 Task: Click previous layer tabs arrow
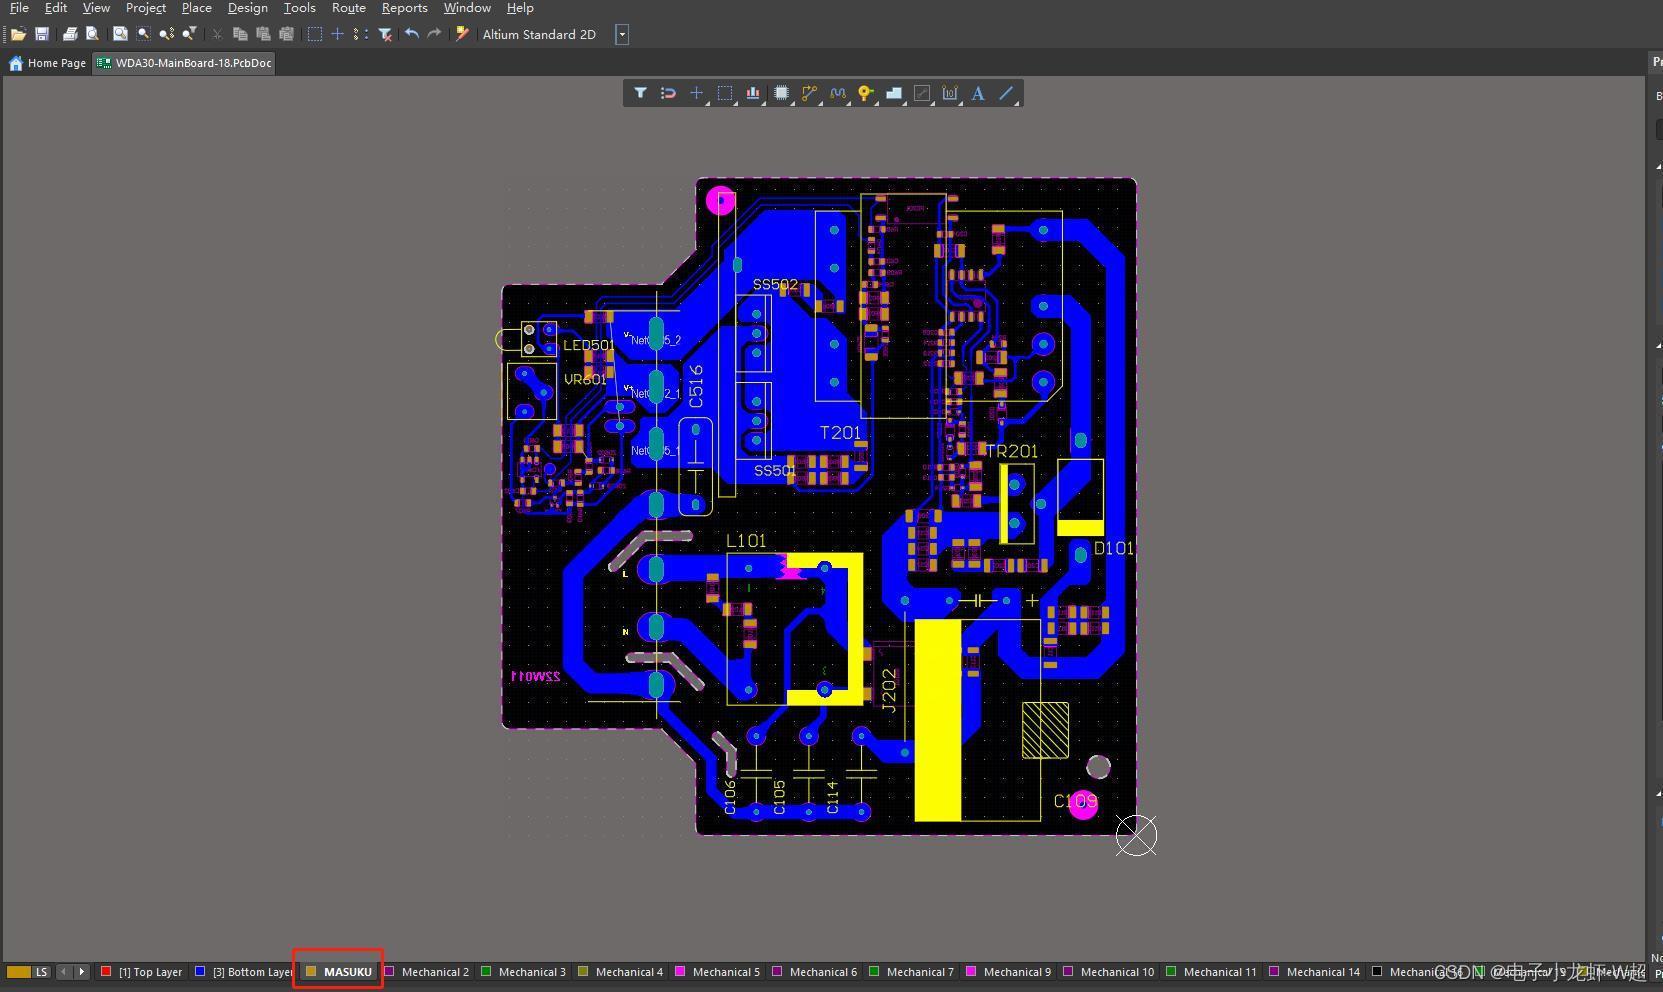pyautogui.click(x=64, y=971)
